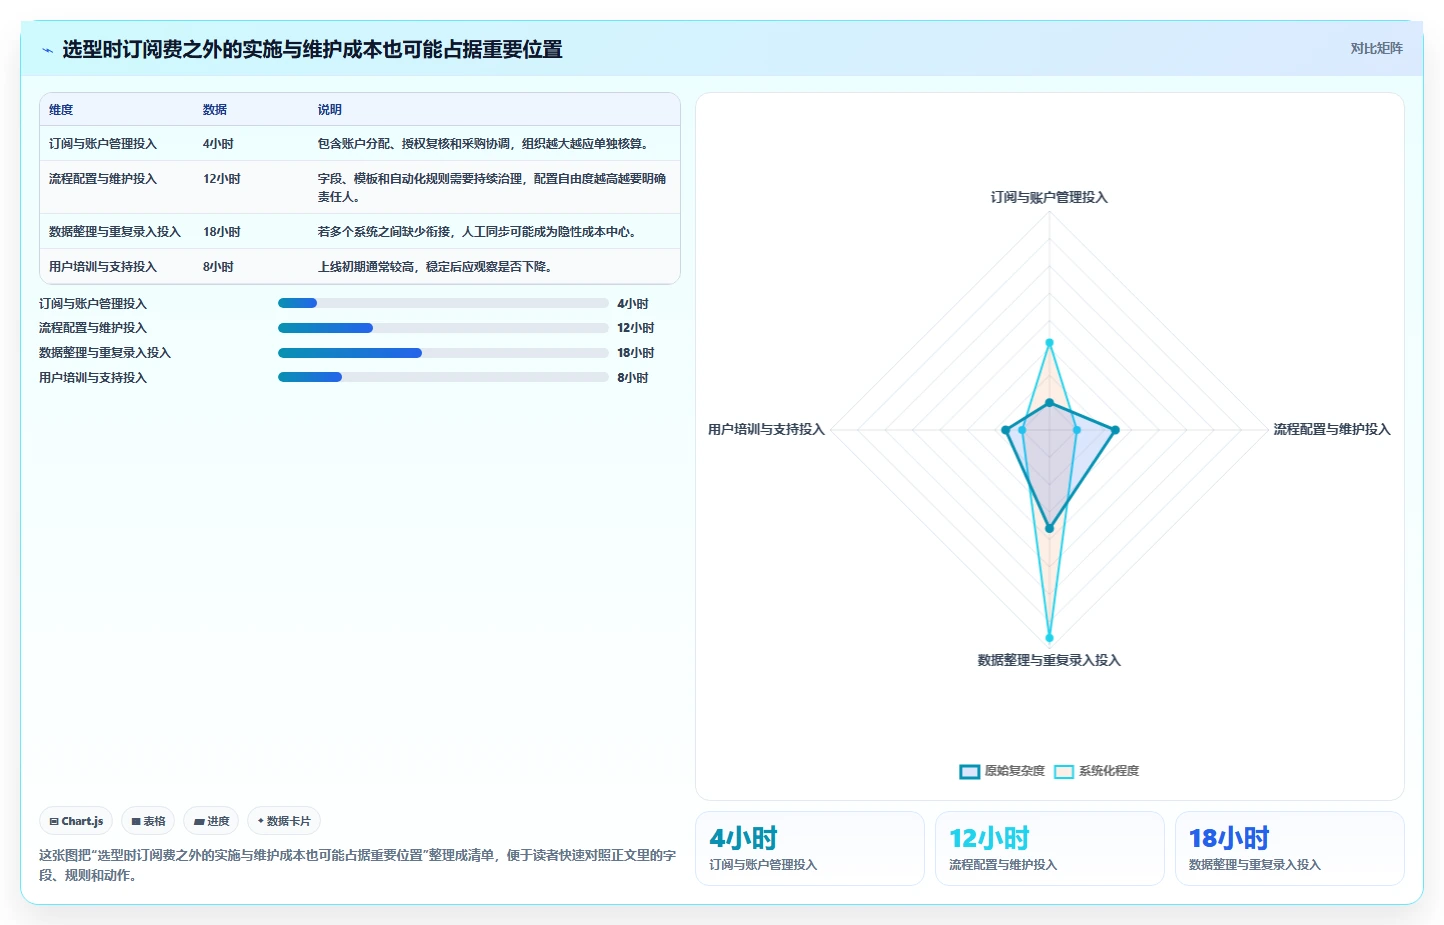
Task: Click description starting 若多个系统之间缺少衔接
Action: pos(479,232)
